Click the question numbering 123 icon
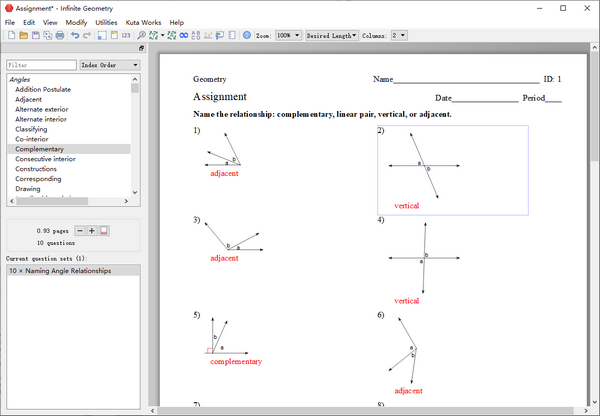Viewport: 600px width, 416px height. 126,35
